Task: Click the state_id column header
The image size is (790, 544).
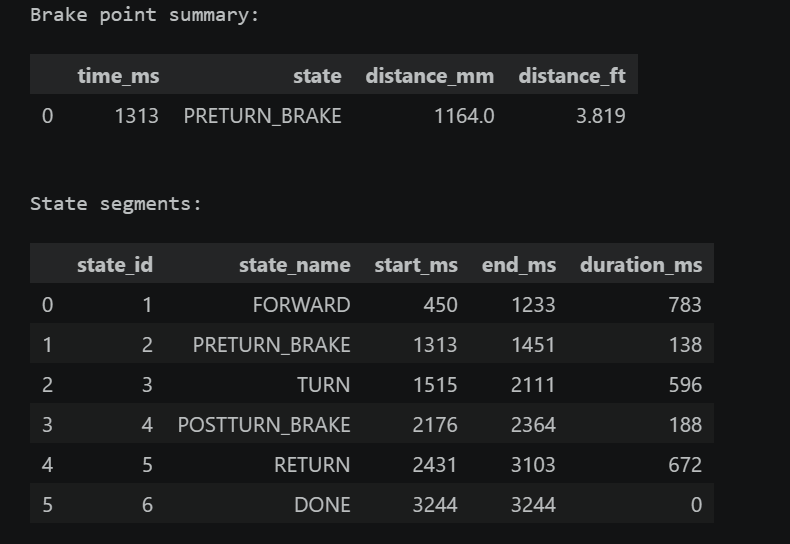Action: (x=115, y=265)
